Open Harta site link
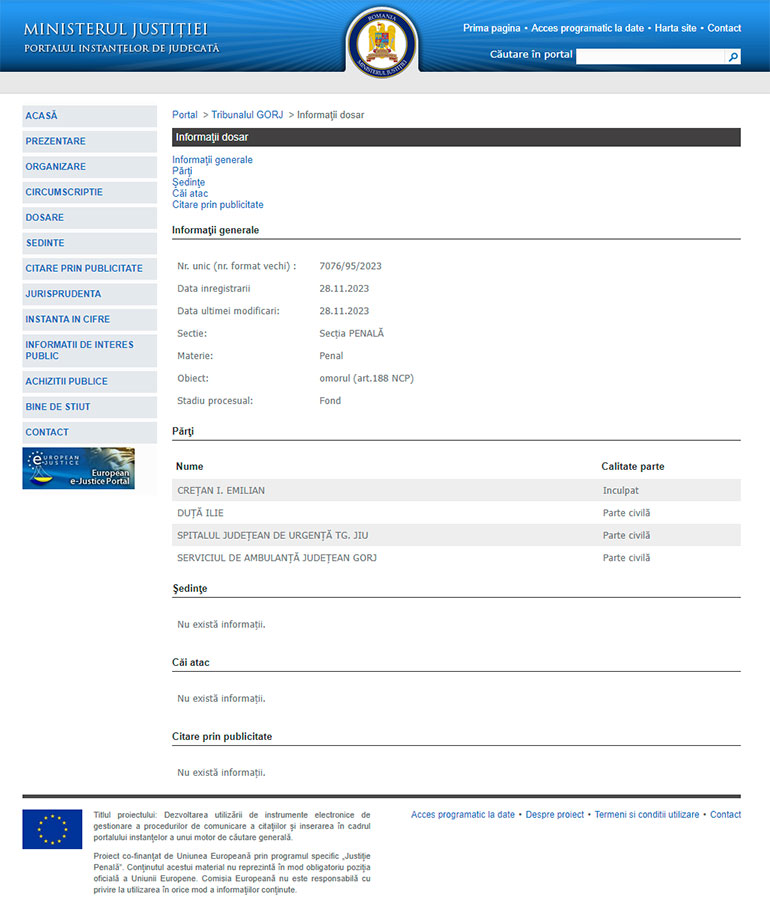Image resolution: width=770 pixels, height=903 pixels. pyautogui.click(x=676, y=28)
